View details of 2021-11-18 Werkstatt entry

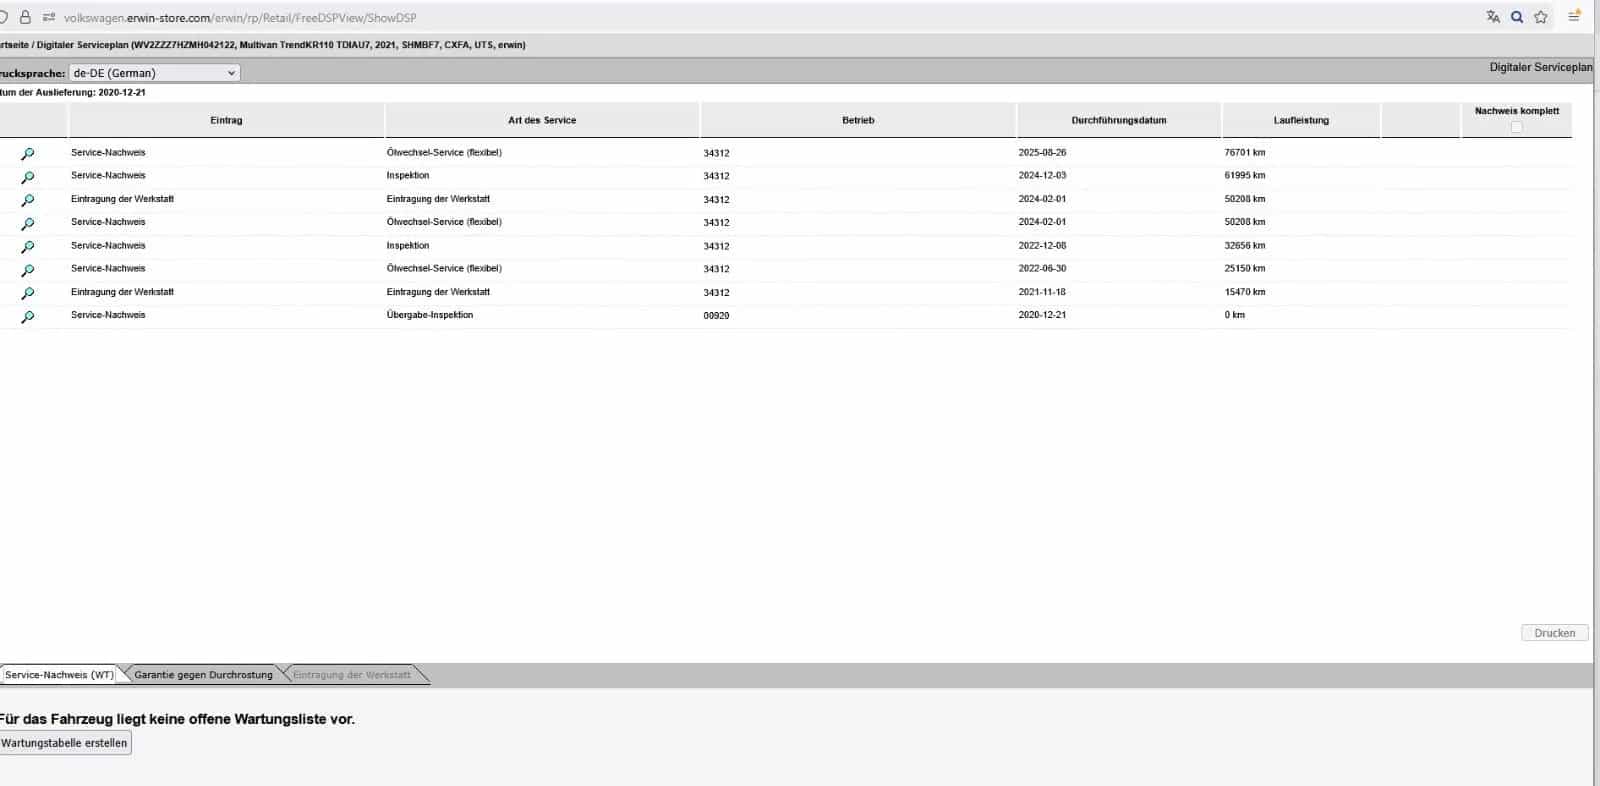coord(28,293)
